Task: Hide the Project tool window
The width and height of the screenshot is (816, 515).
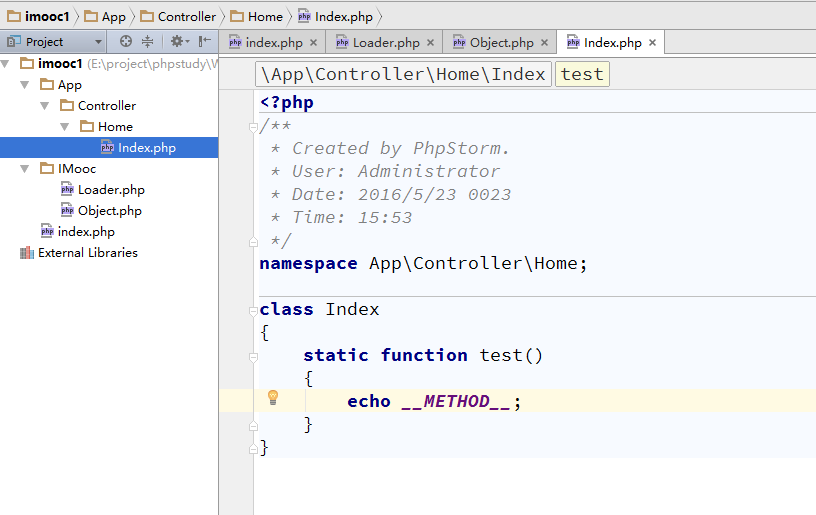Action: [x=205, y=41]
